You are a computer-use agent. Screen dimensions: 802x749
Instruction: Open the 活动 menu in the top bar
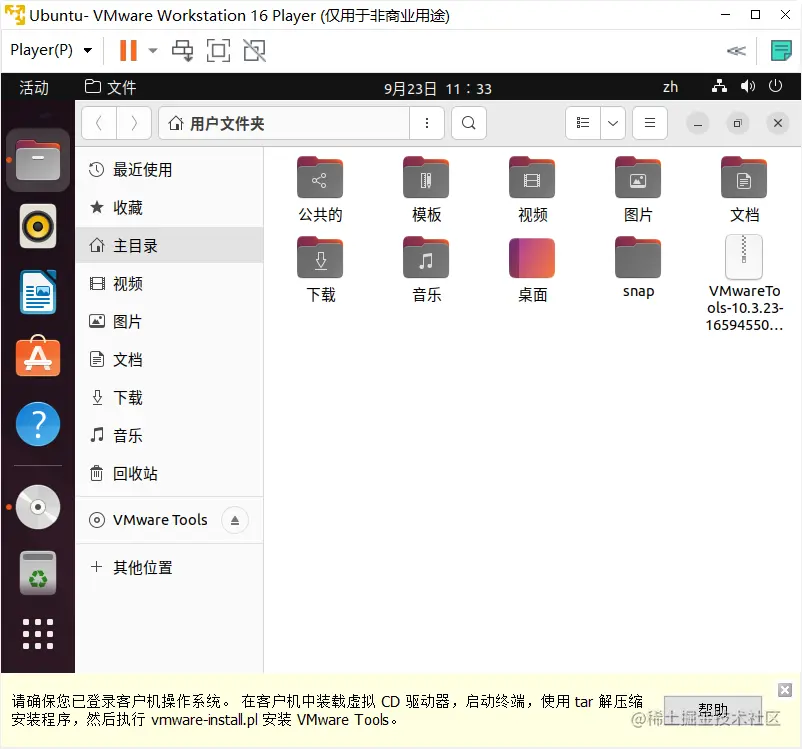[34, 87]
